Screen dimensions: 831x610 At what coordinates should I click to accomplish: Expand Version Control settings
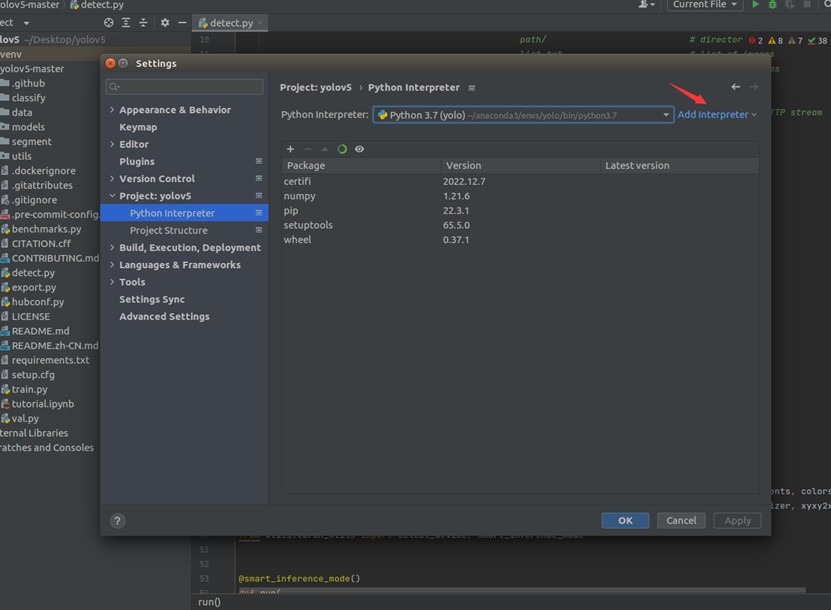click(112, 179)
